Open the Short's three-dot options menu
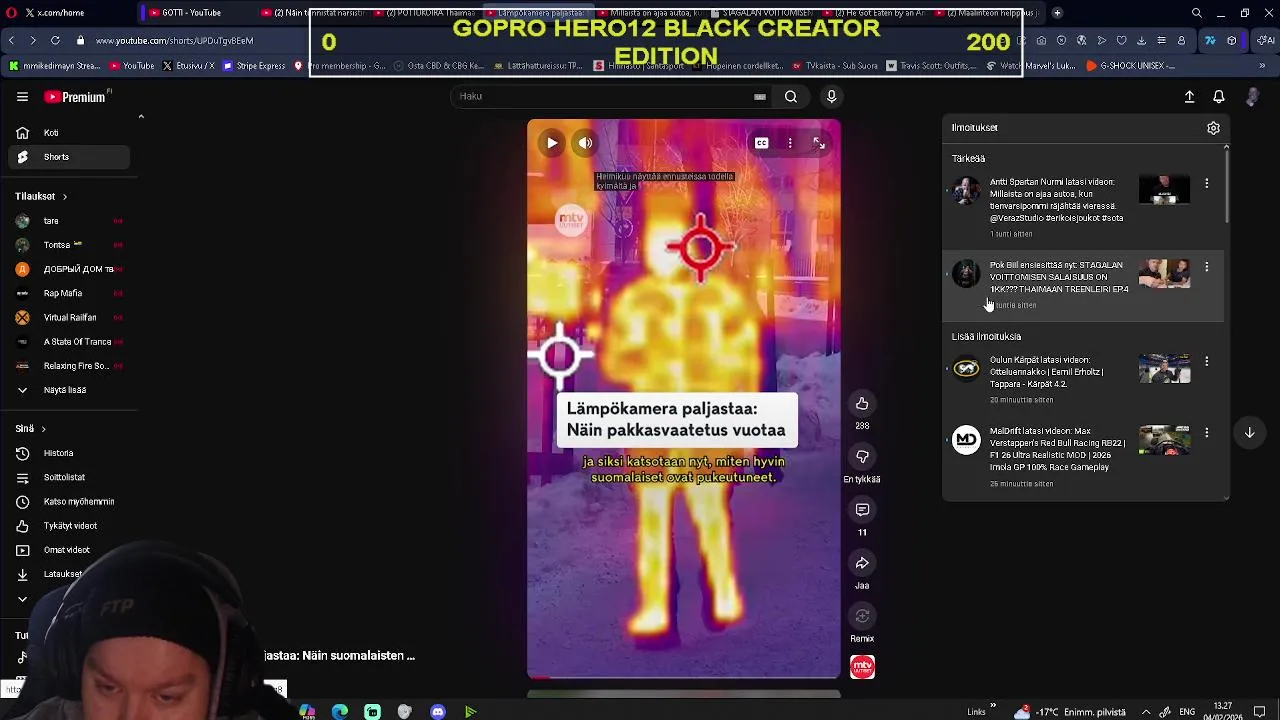This screenshot has width=1280, height=720. (790, 143)
